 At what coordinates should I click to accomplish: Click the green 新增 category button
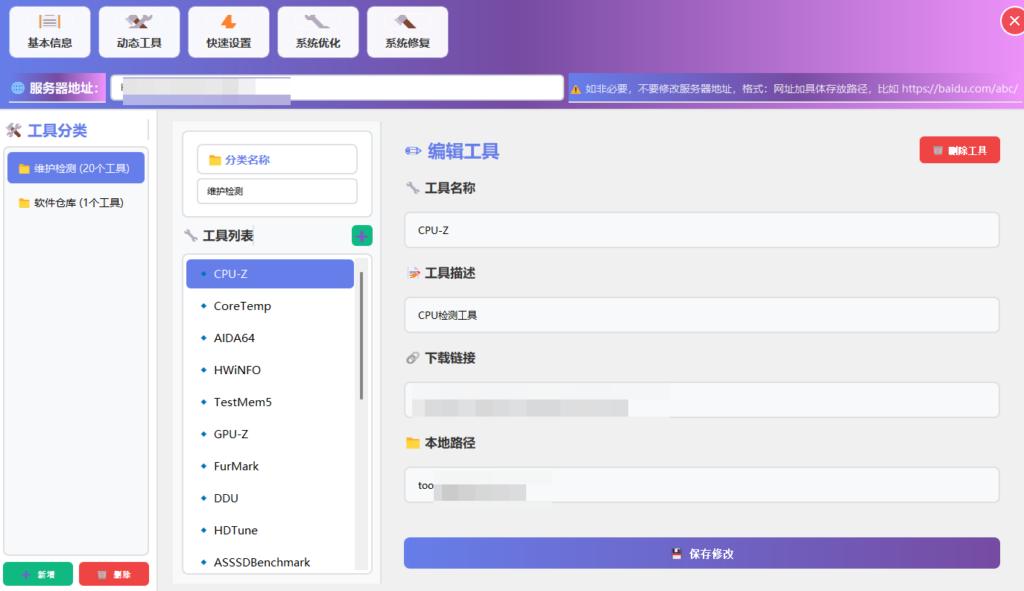point(38,574)
